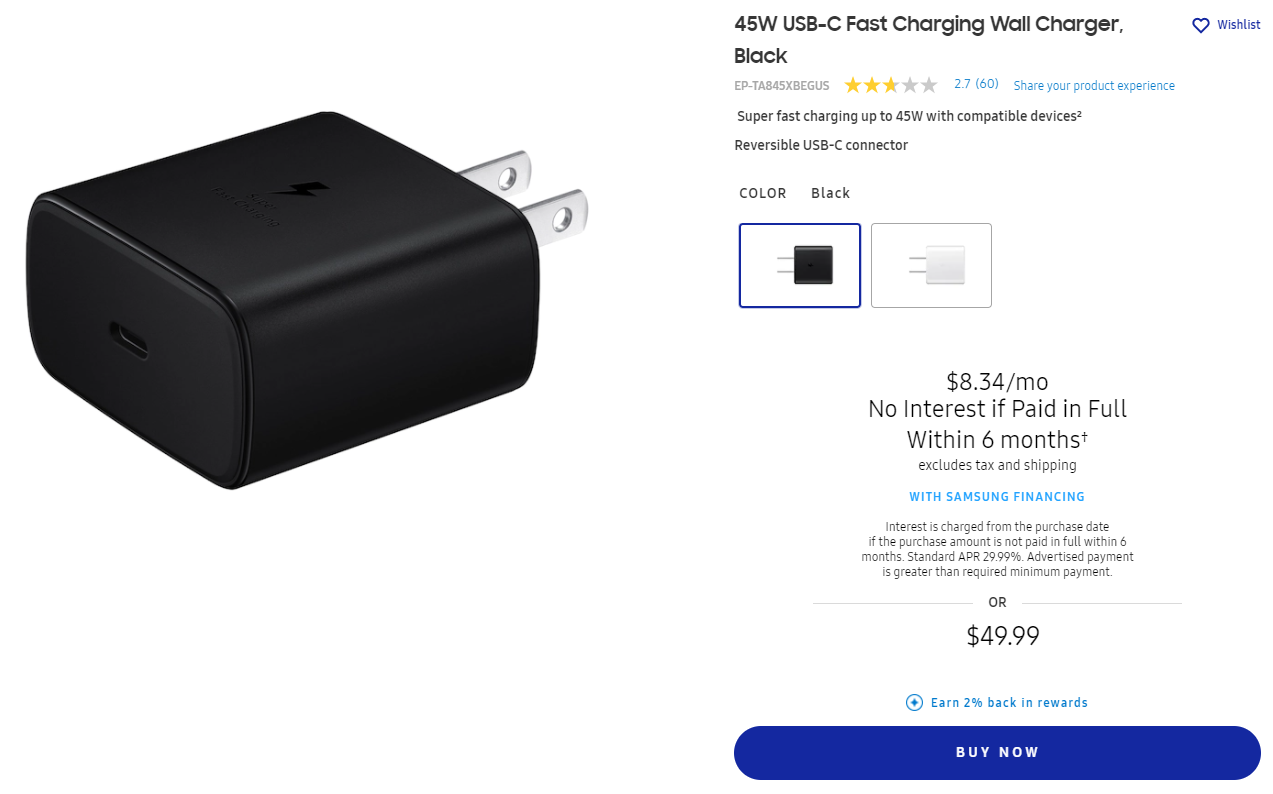Select the White charger color option
The height and width of the screenshot is (794, 1273).
[931, 265]
